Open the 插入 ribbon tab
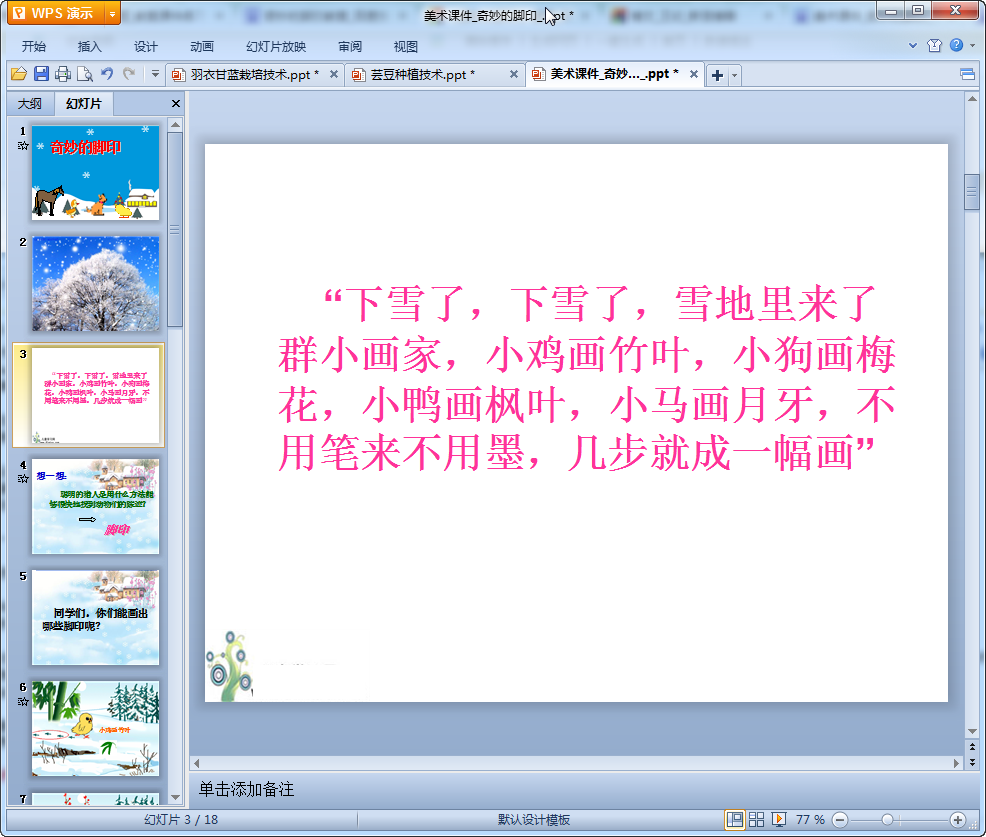 (x=89, y=46)
